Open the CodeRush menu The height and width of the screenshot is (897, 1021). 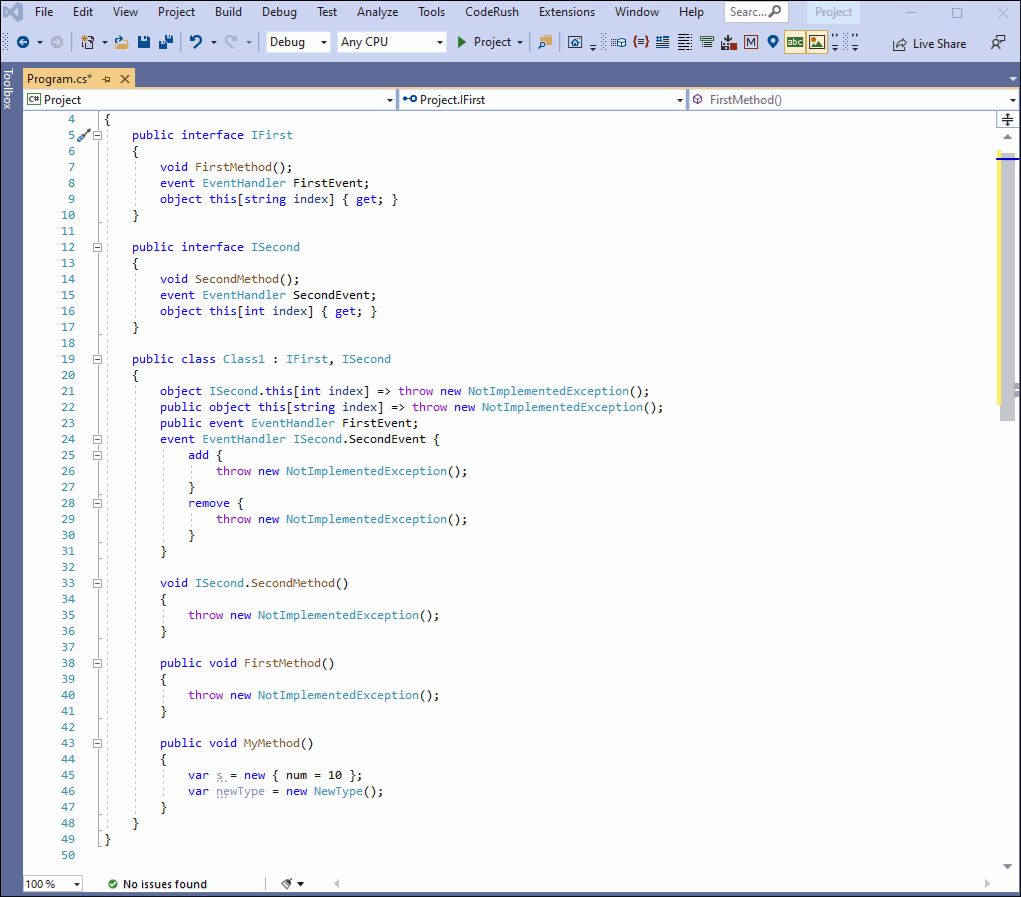[x=491, y=12]
